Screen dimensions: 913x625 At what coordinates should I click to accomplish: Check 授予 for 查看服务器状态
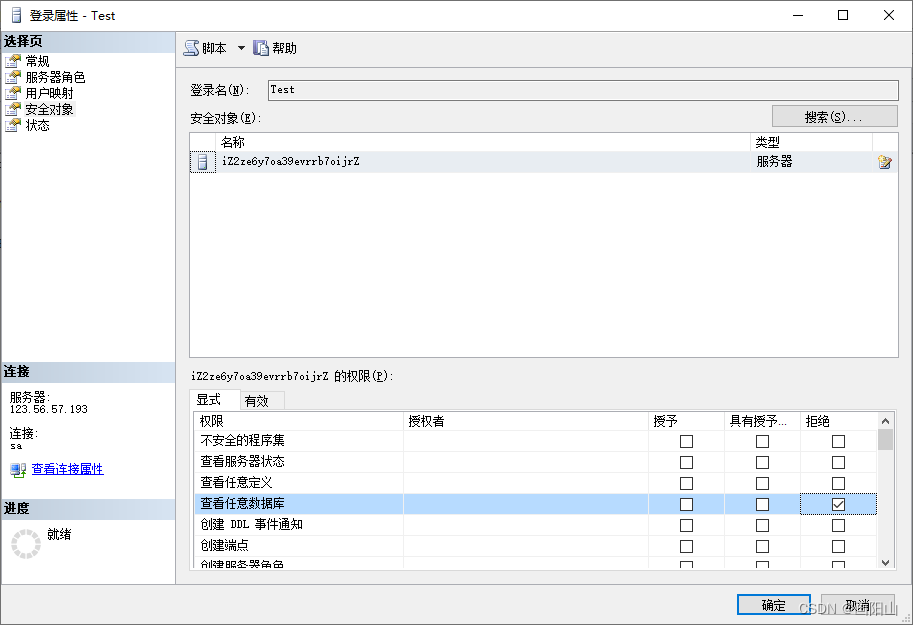click(686, 462)
